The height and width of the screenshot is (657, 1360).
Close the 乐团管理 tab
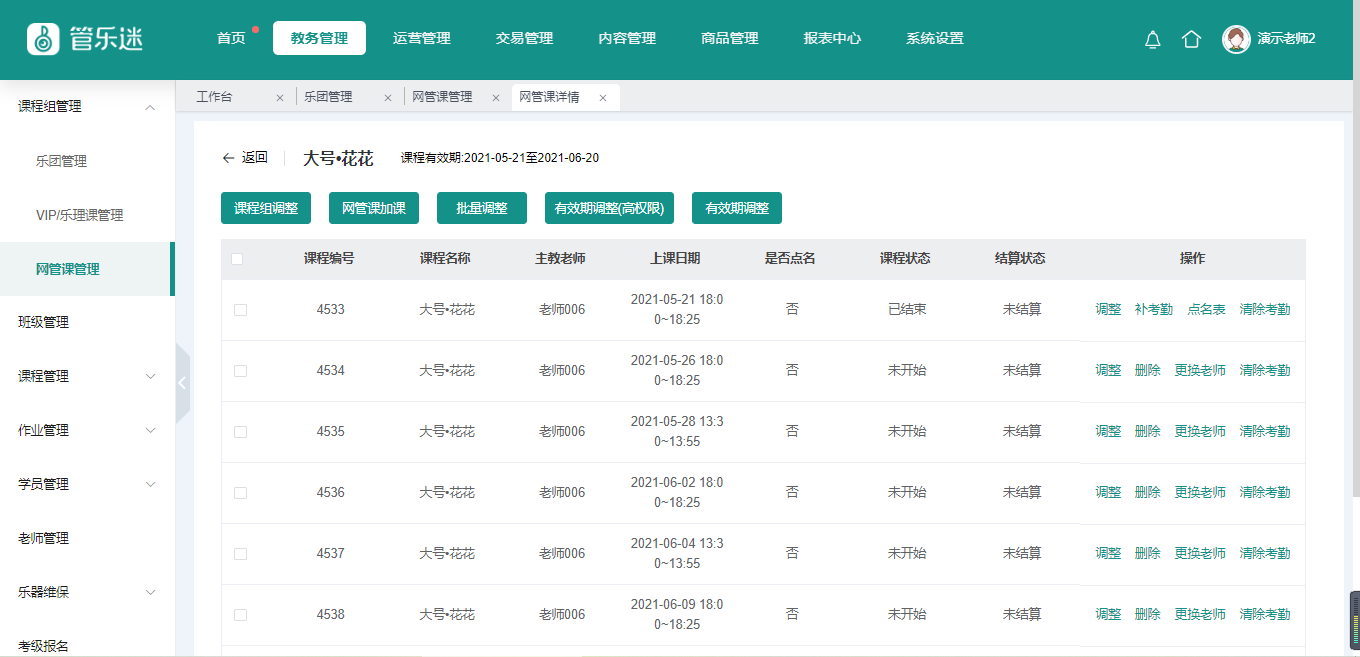[x=388, y=98]
